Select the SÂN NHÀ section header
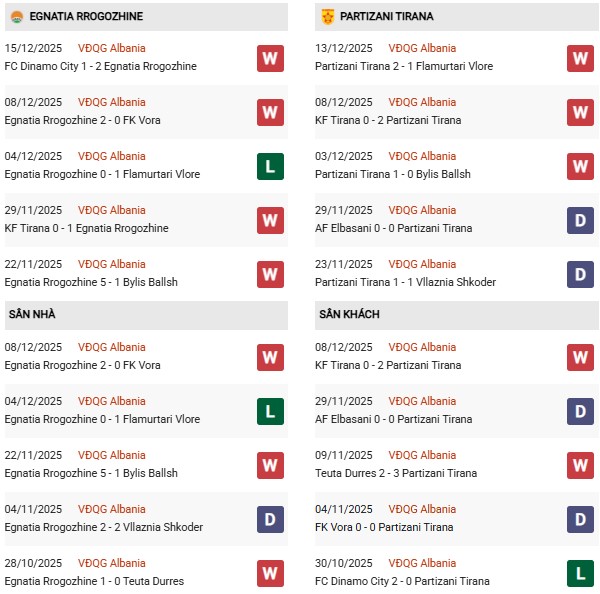 tap(32, 315)
